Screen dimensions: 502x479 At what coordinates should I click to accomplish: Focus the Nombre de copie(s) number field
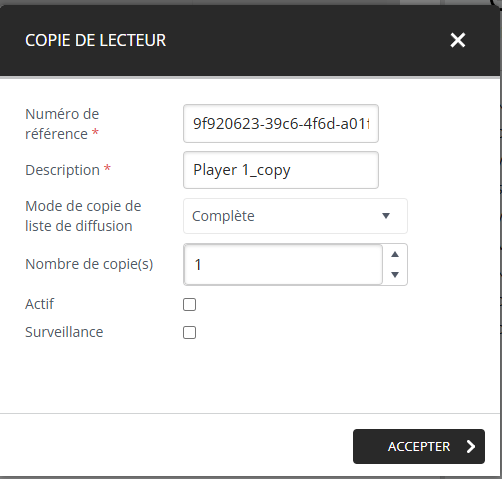coord(283,264)
